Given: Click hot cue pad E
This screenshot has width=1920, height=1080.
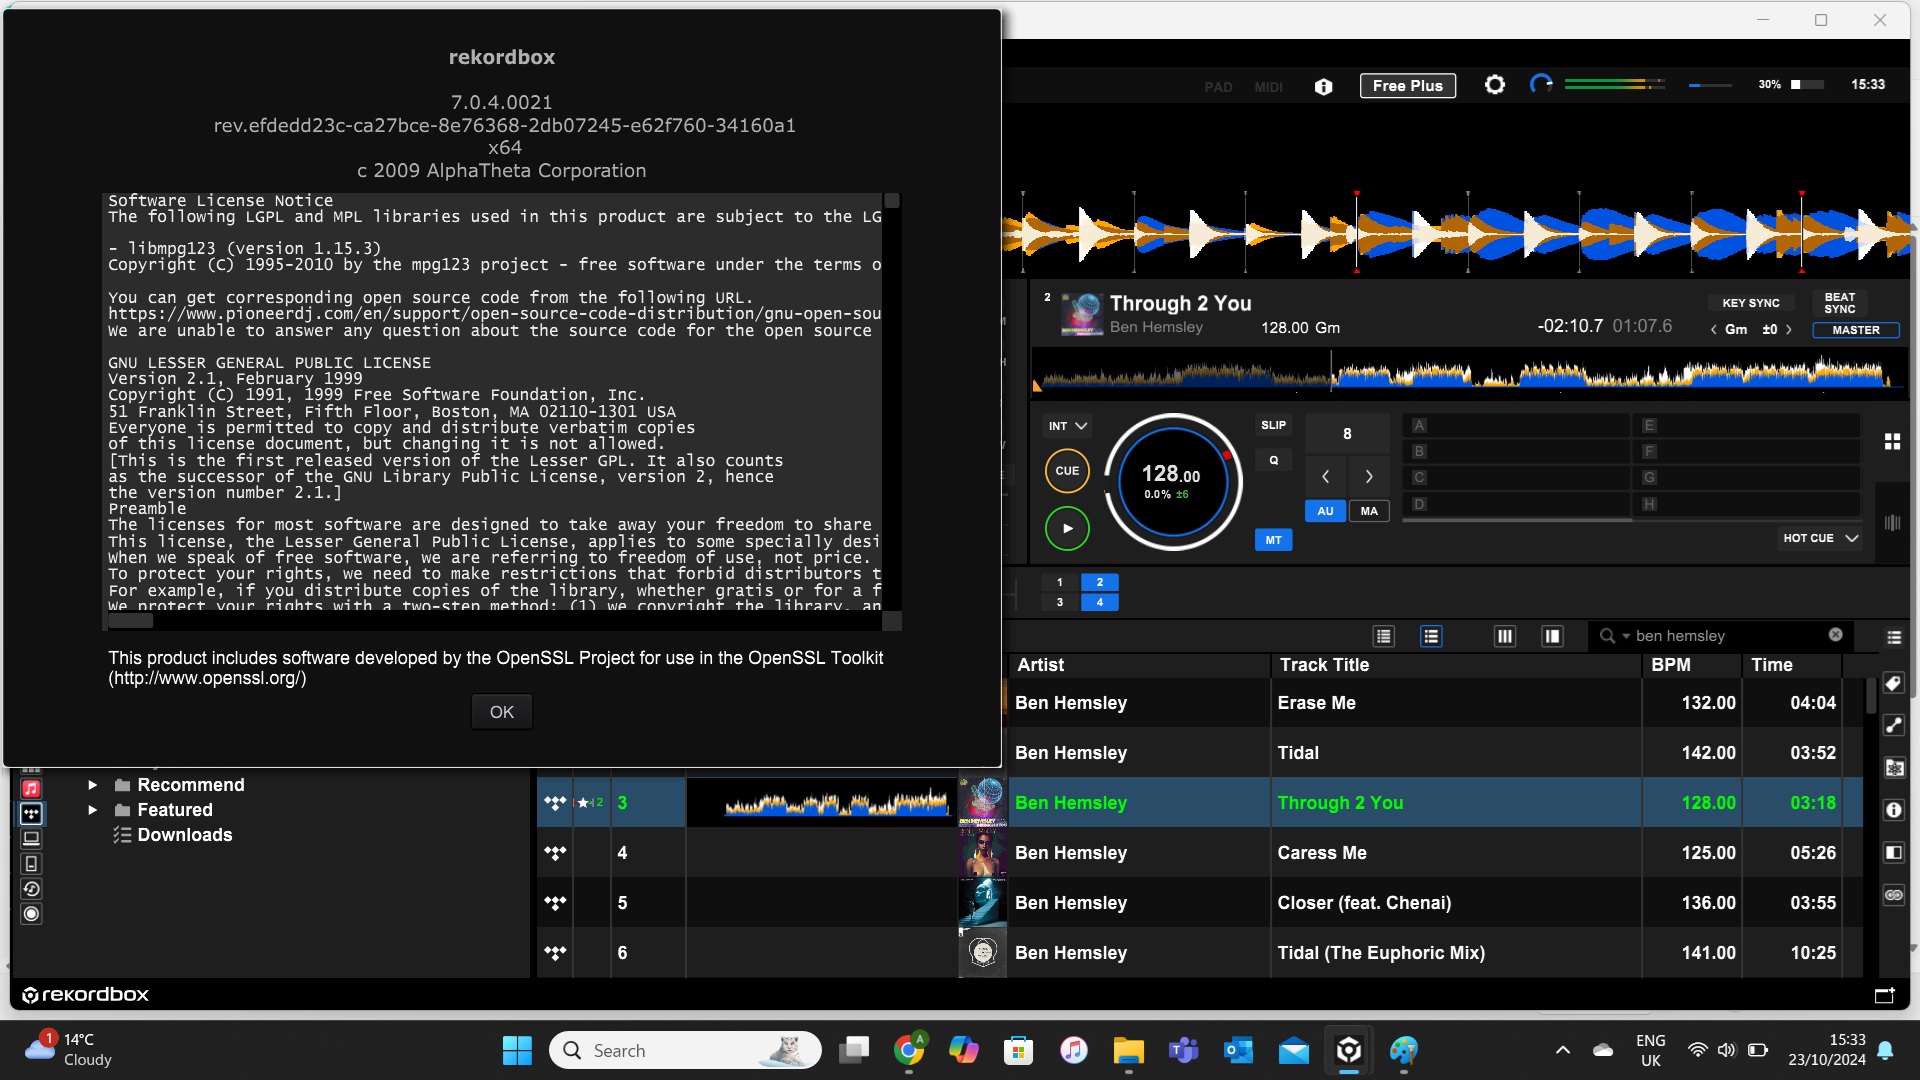Looking at the screenshot, I should (x=1747, y=425).
